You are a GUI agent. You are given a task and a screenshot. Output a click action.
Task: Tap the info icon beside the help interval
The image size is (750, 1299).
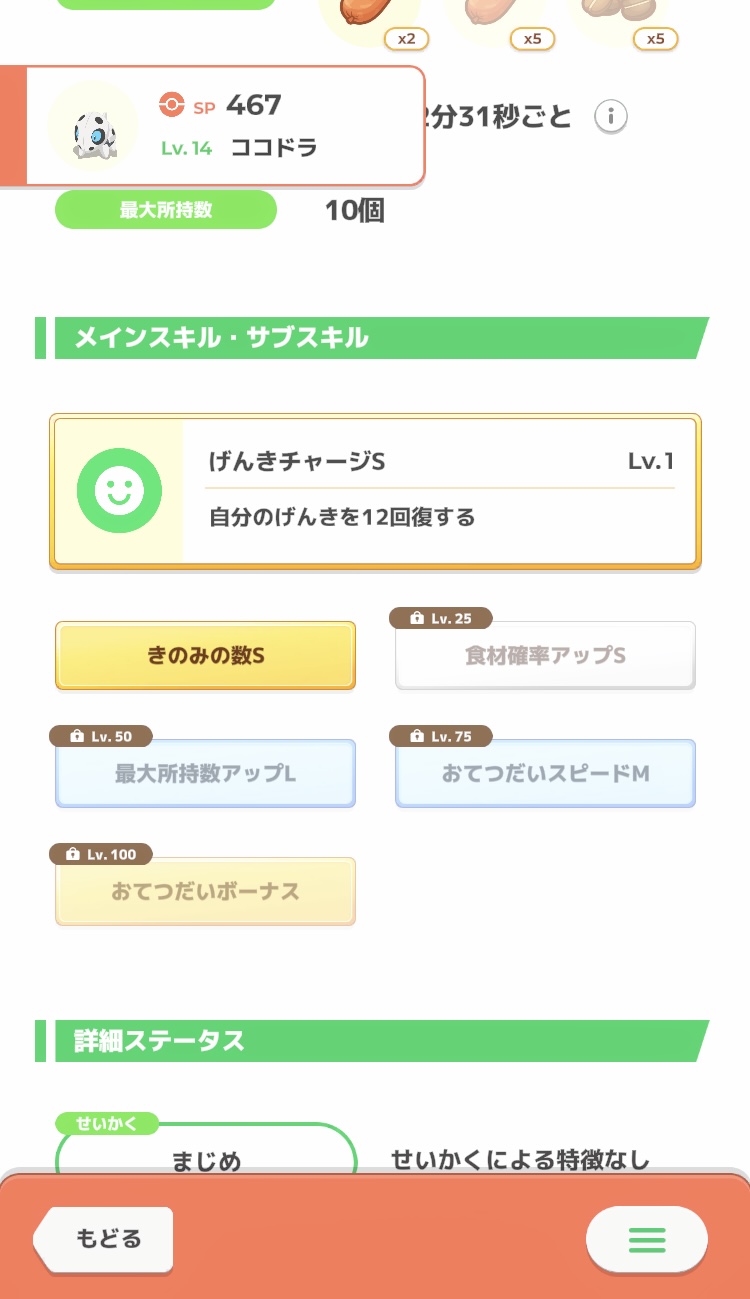[611, 117]
